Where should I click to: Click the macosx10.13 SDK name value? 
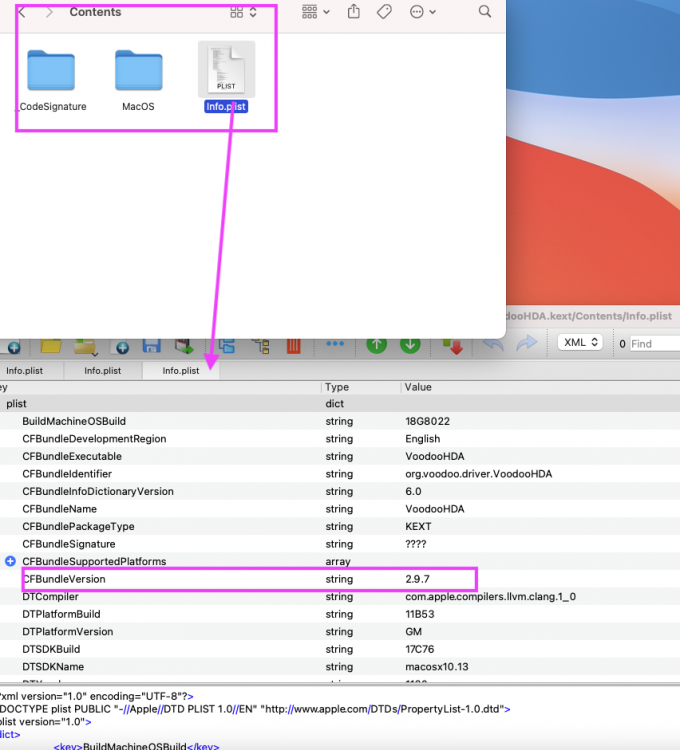point(437,667)
